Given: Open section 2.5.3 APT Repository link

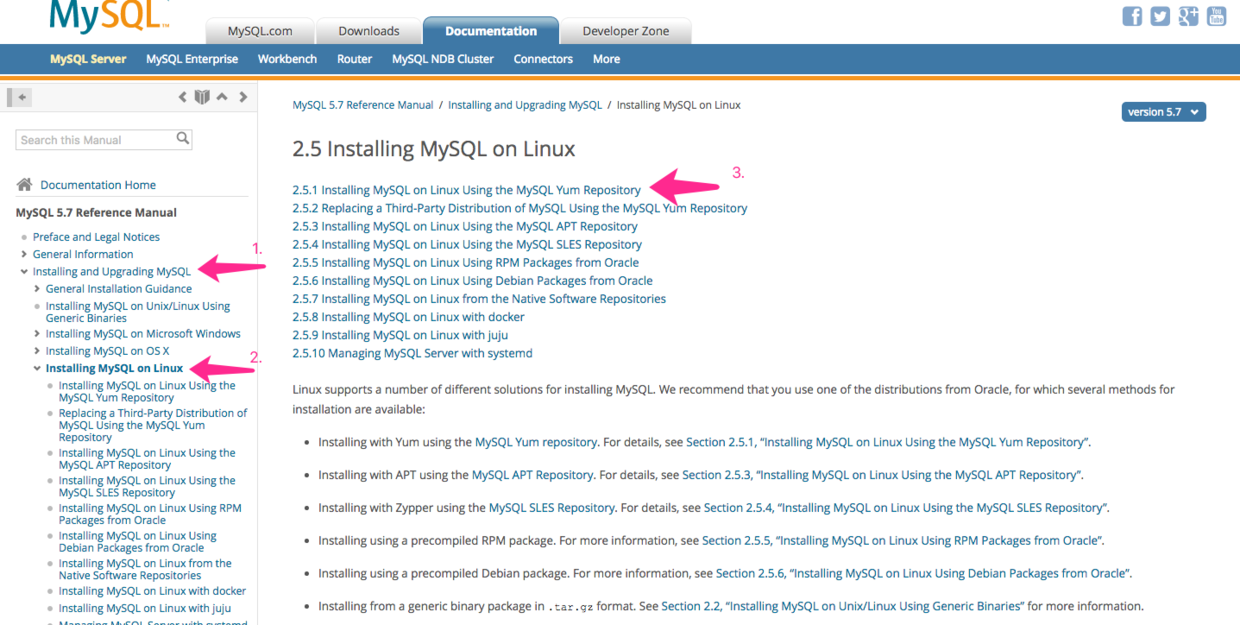Looking at the screenshot, I should tap(465, 226).
